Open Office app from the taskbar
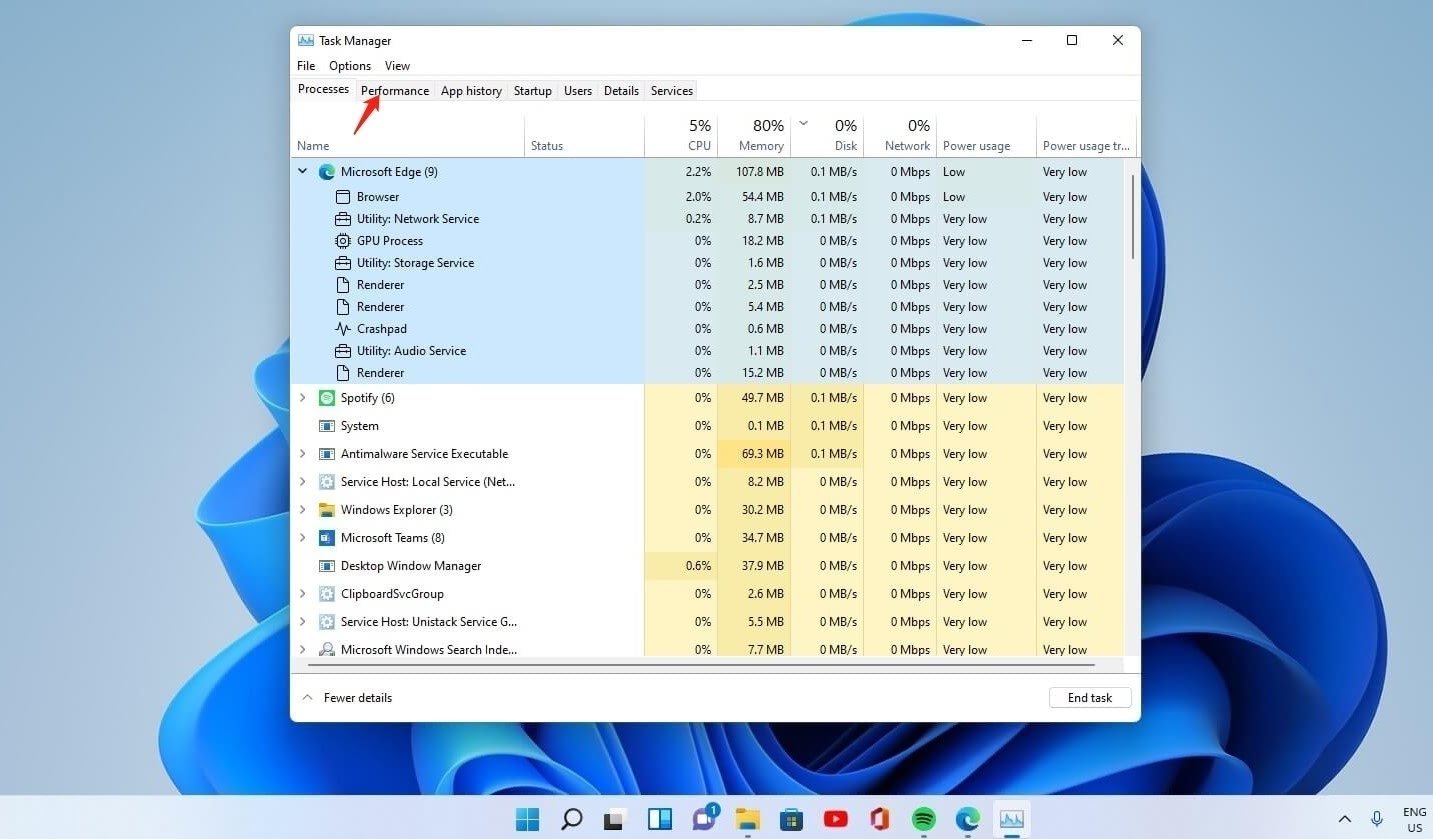 click(x=880, y=819)
